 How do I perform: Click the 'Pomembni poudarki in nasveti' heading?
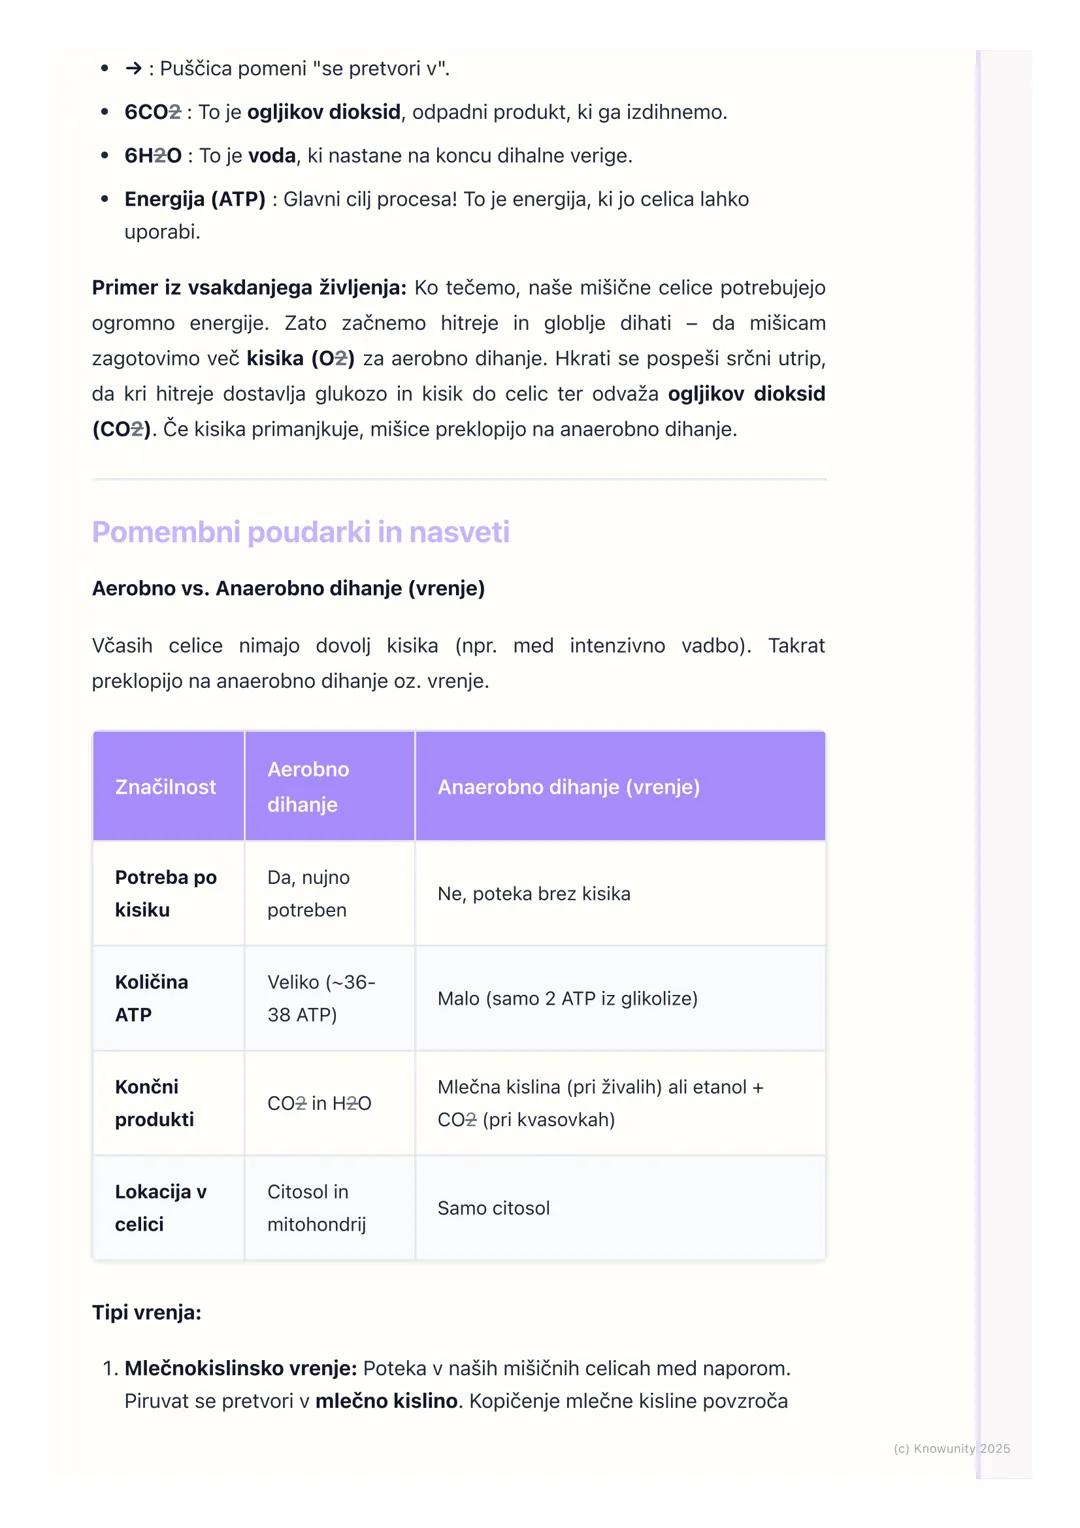point(300,532)
